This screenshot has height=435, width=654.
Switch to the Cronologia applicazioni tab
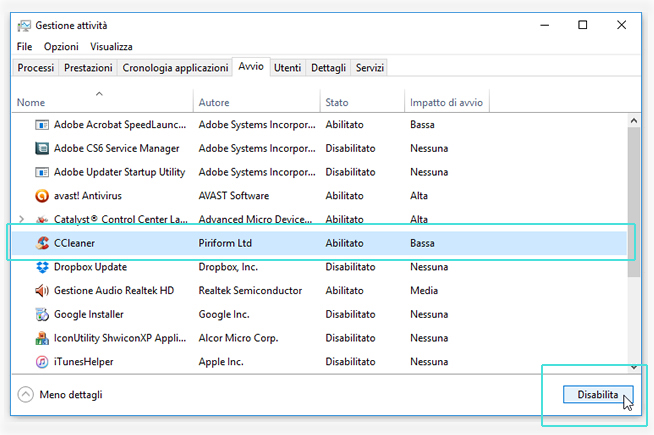(x=175, y=68)
